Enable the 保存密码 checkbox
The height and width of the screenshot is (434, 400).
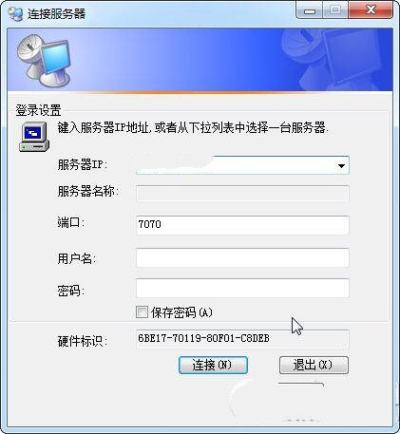pos(142,312)
